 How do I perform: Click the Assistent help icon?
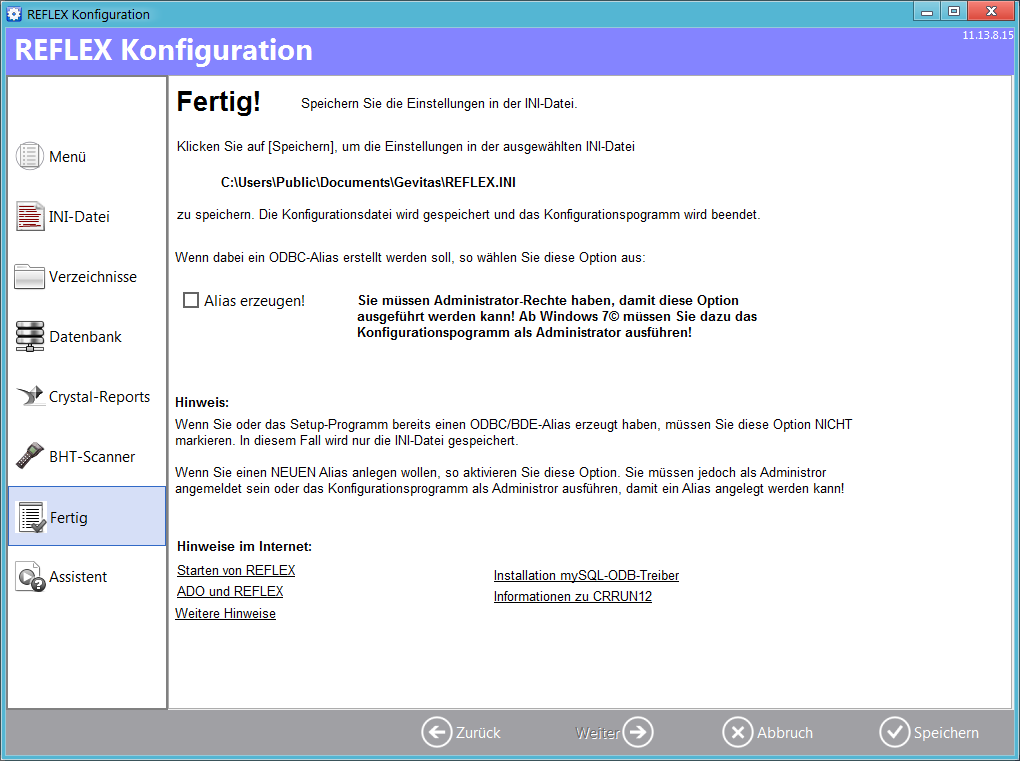[31, 576]
